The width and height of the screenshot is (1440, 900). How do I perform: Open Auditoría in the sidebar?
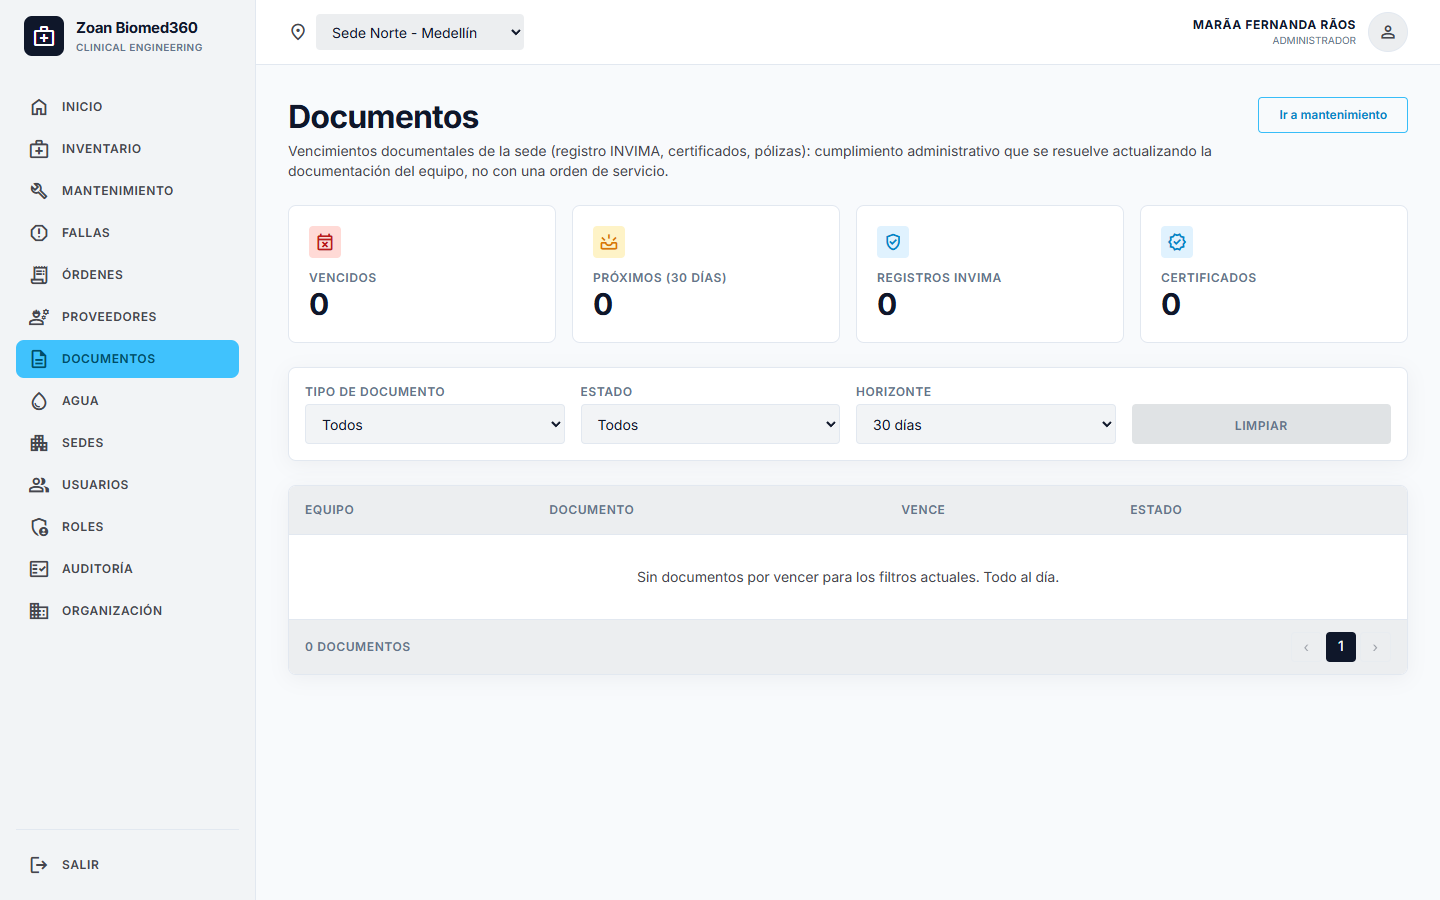pos(127,569)
